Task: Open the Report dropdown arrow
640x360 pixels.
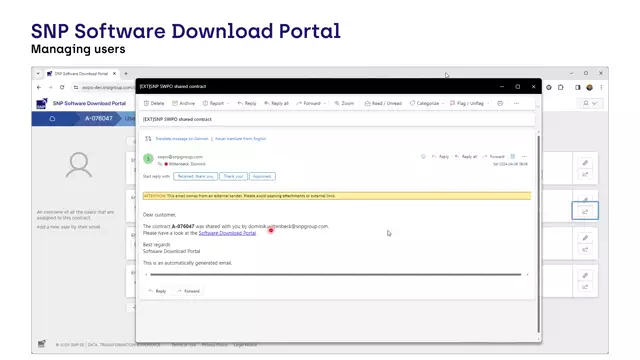Action: pyautogui.click(x=228, y=104)
